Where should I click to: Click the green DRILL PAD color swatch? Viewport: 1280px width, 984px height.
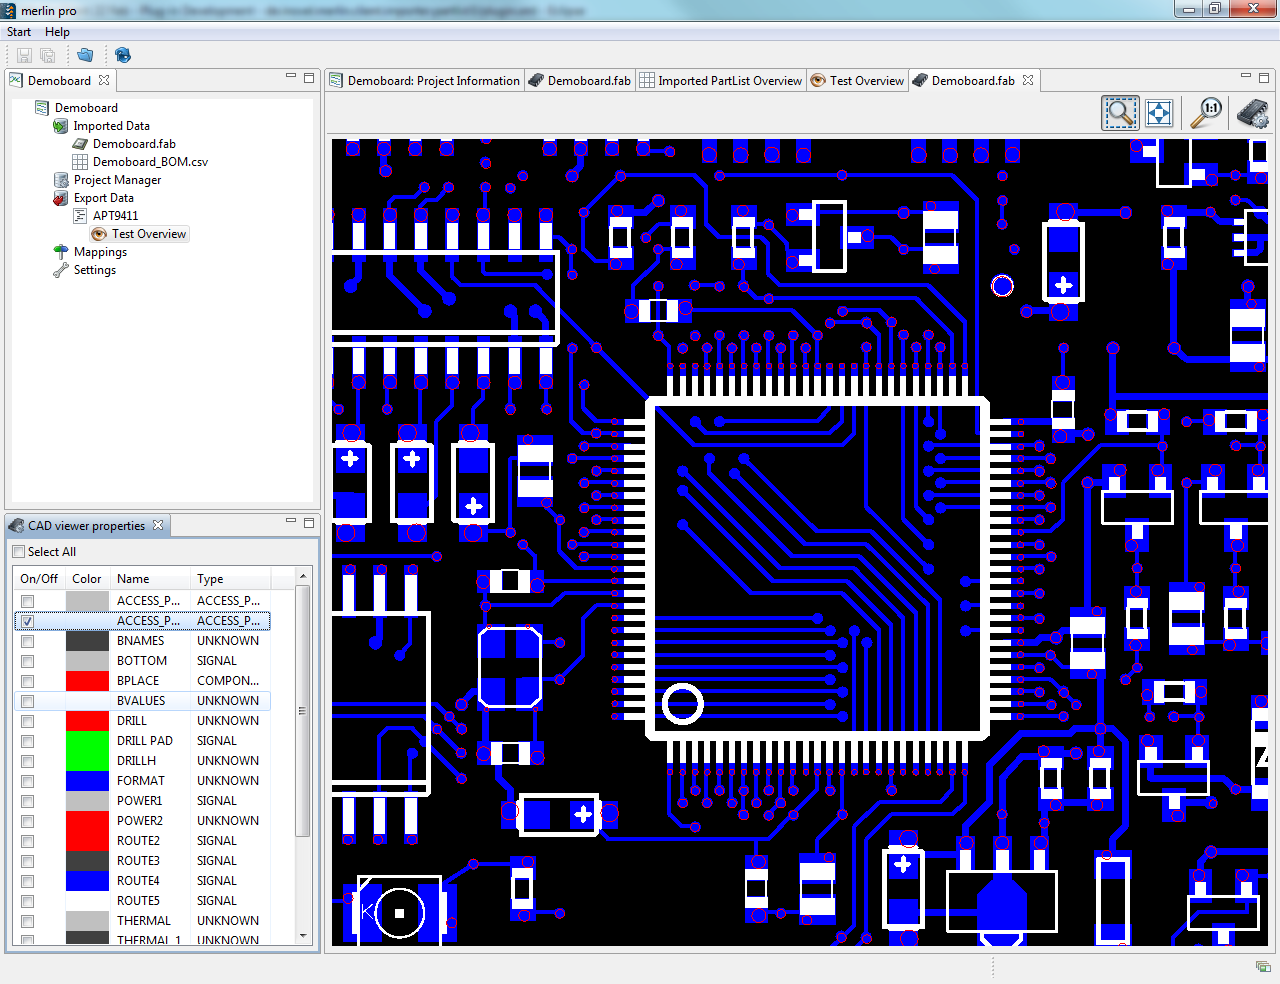tap(87, 740)
